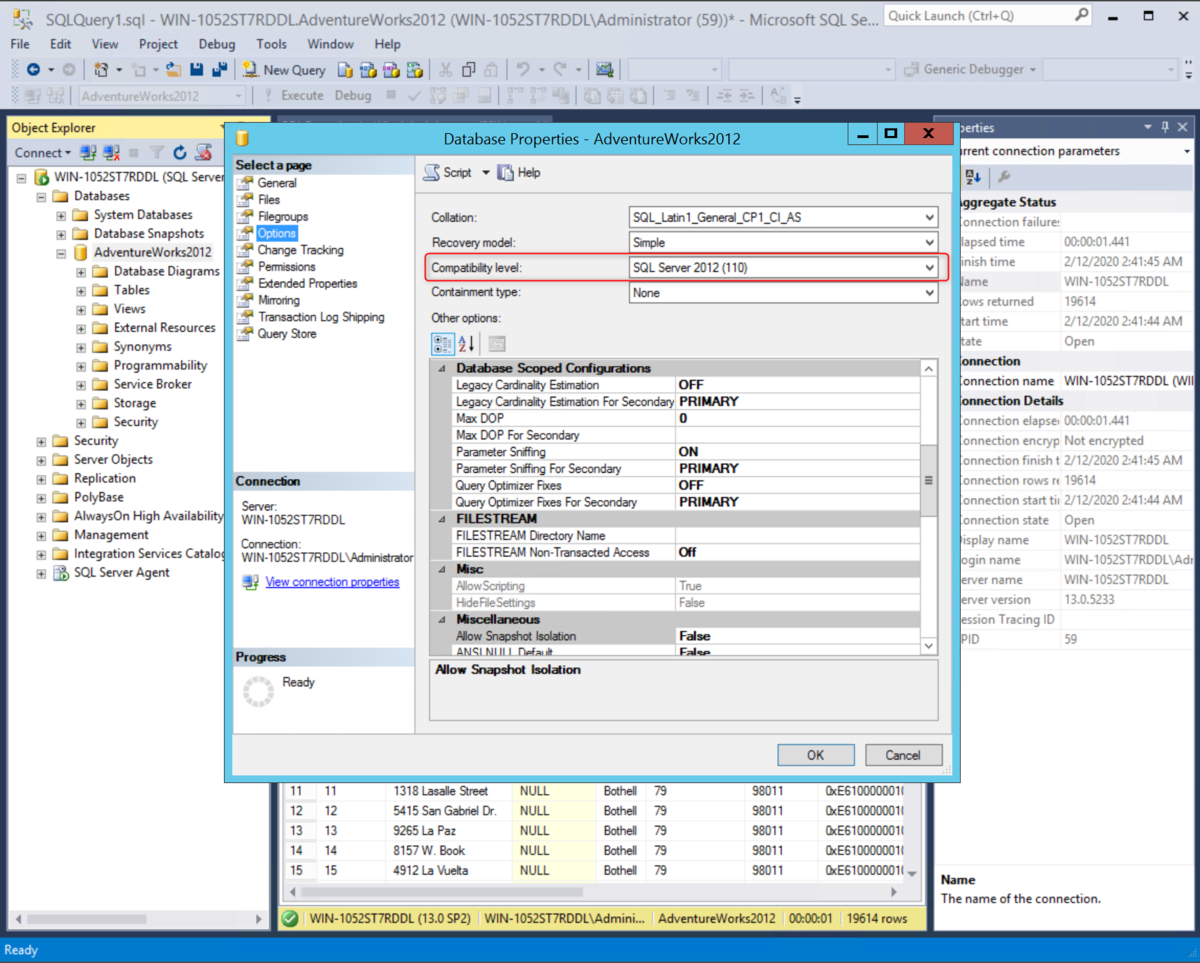Click the Undo arrow in main toolbar
1200x963 pixels.
(x=522, y=70)
